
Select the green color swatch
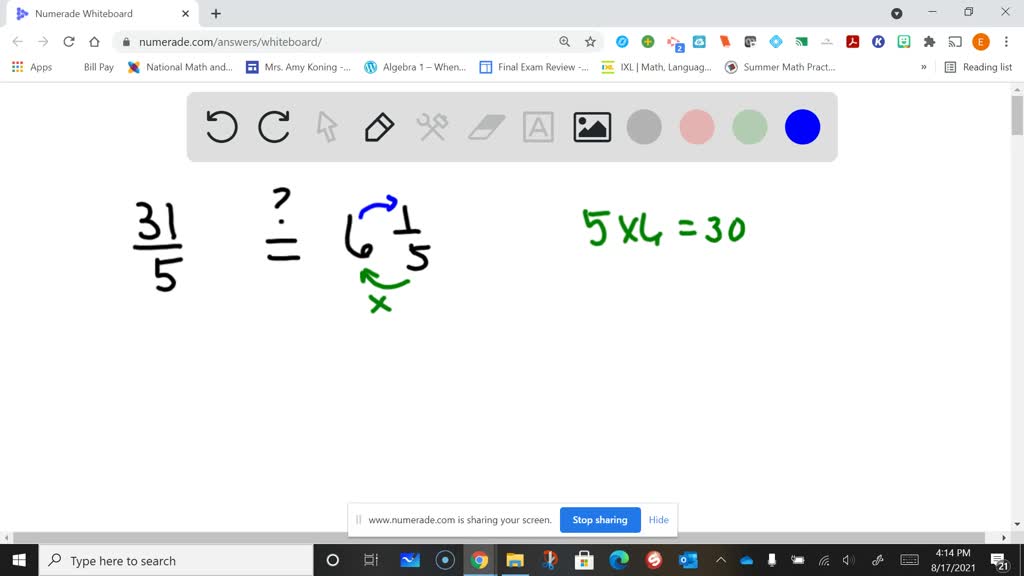[x=749, y=127]
